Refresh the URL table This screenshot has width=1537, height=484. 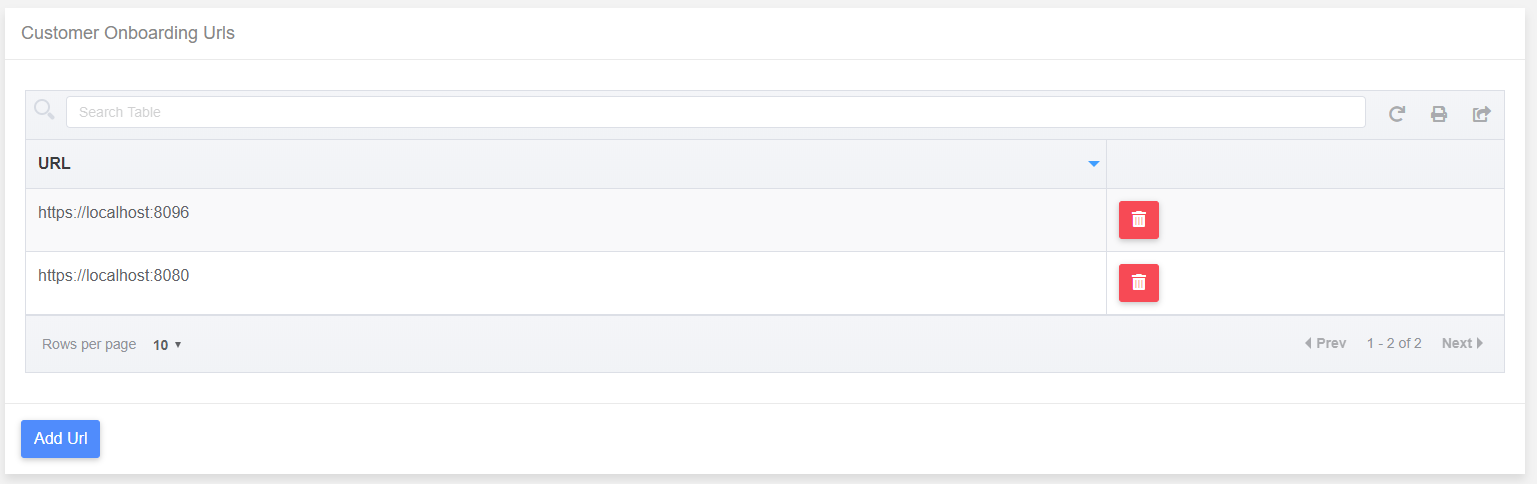1397,114
